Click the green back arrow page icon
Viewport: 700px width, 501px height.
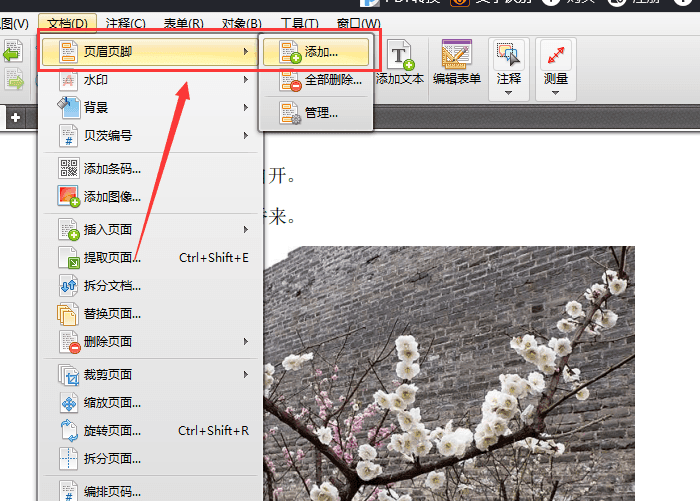click(x=13, y=51)
